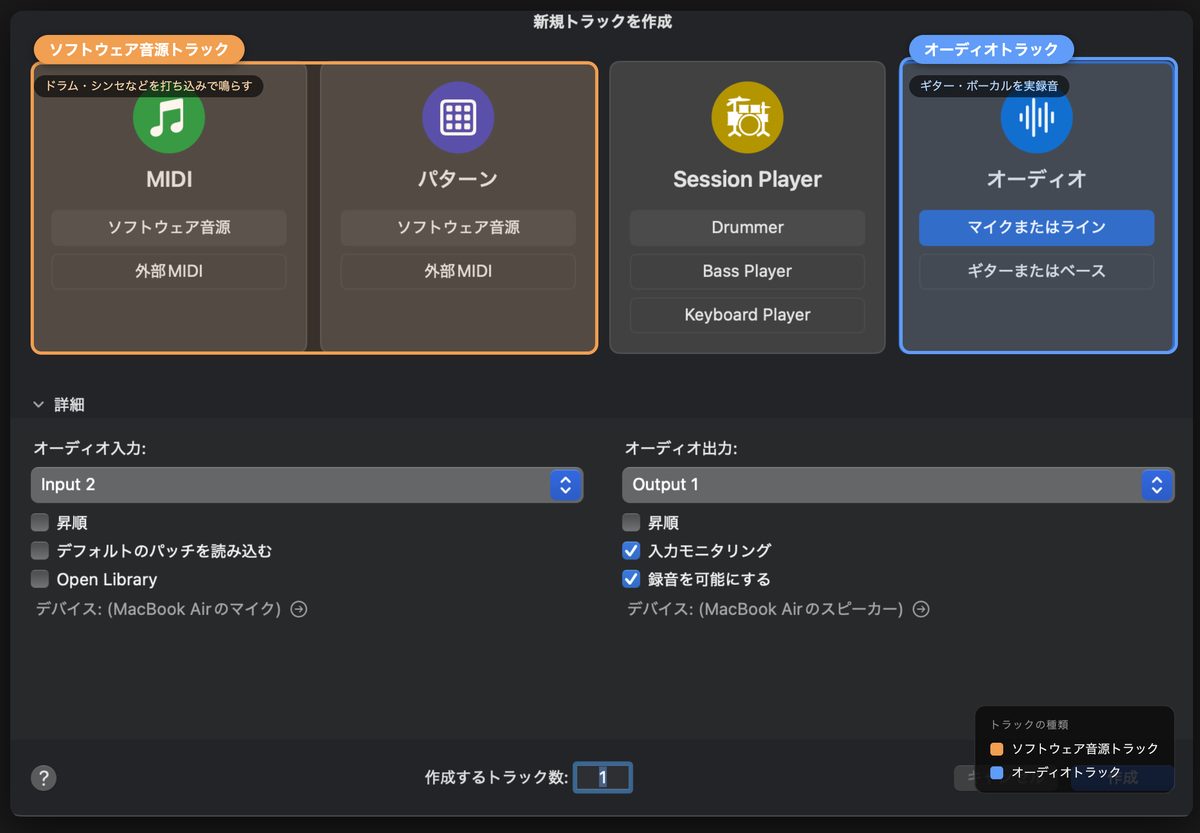This screenshot has height=833, width=1200.
Task: Choose ソフトウェア音源 under パターン
Action: pos(458,227)
